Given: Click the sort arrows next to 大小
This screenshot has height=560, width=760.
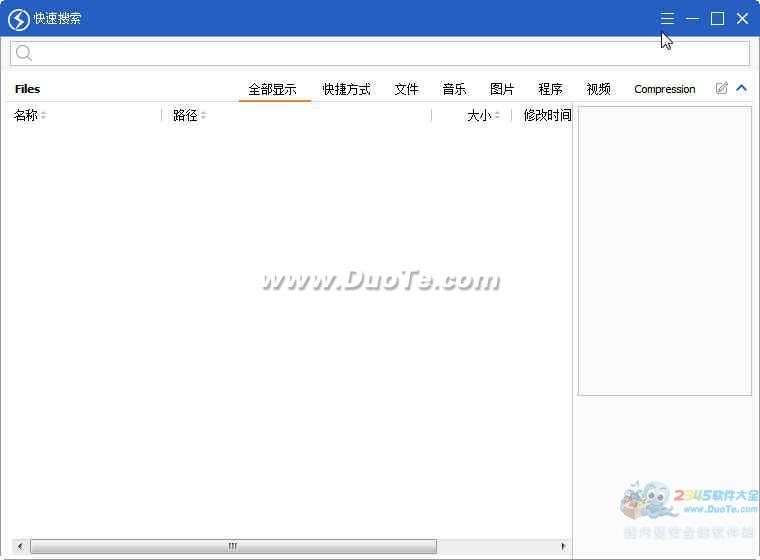Looking at the screenshot, I should [x=497, y=115].
